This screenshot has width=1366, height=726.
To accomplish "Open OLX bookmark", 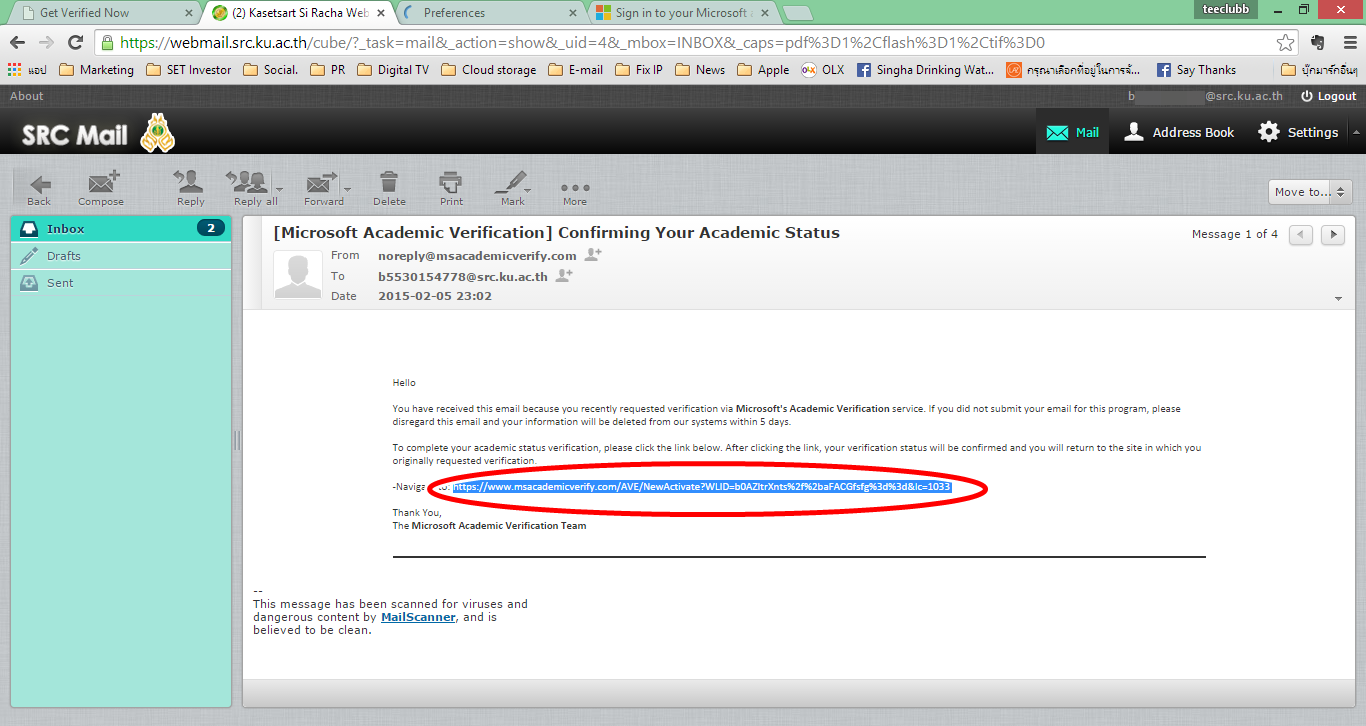I will tap(822, 70).
